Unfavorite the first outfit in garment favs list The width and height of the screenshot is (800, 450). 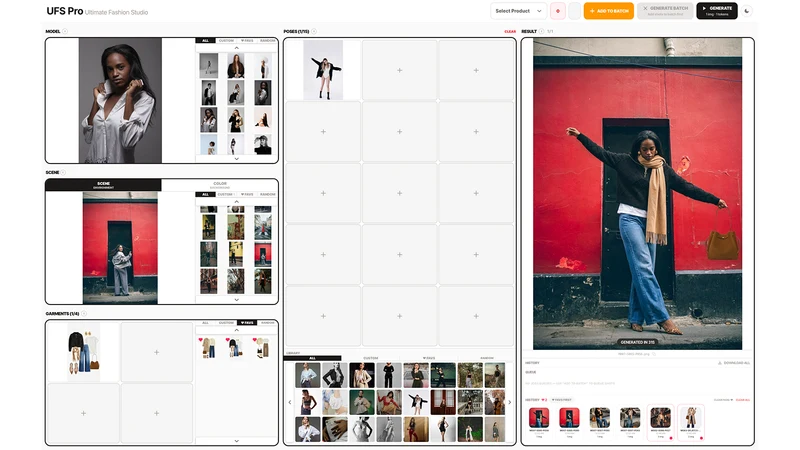201,339
